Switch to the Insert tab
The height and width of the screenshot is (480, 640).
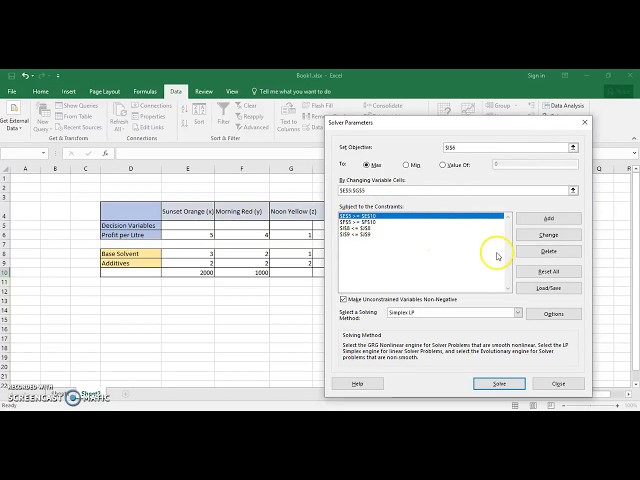(x=69, y=91)
